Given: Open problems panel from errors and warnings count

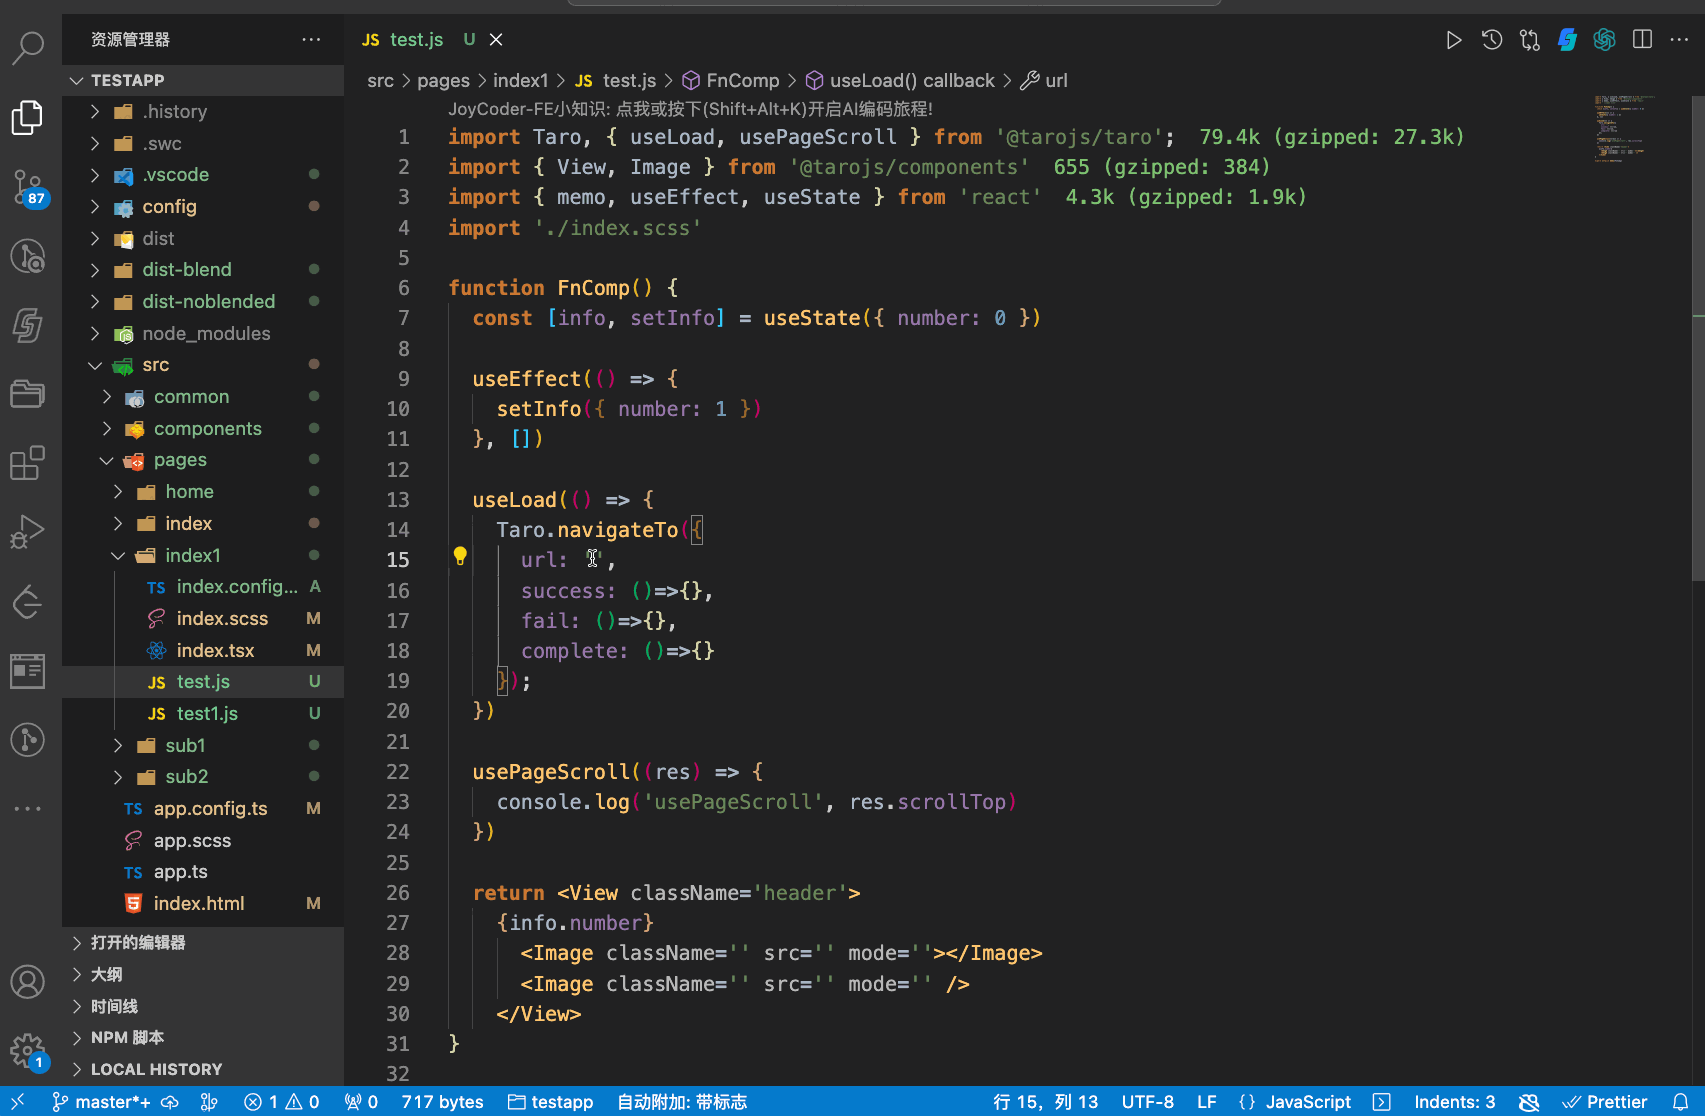Looking at the screenshot, I should point(282,1101).
